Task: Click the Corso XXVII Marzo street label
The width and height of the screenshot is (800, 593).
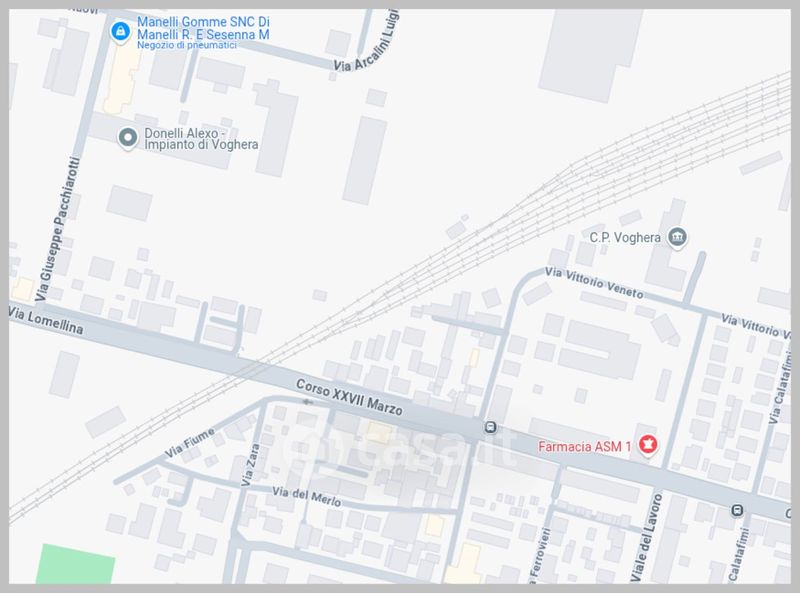Action: pos(349,397)
